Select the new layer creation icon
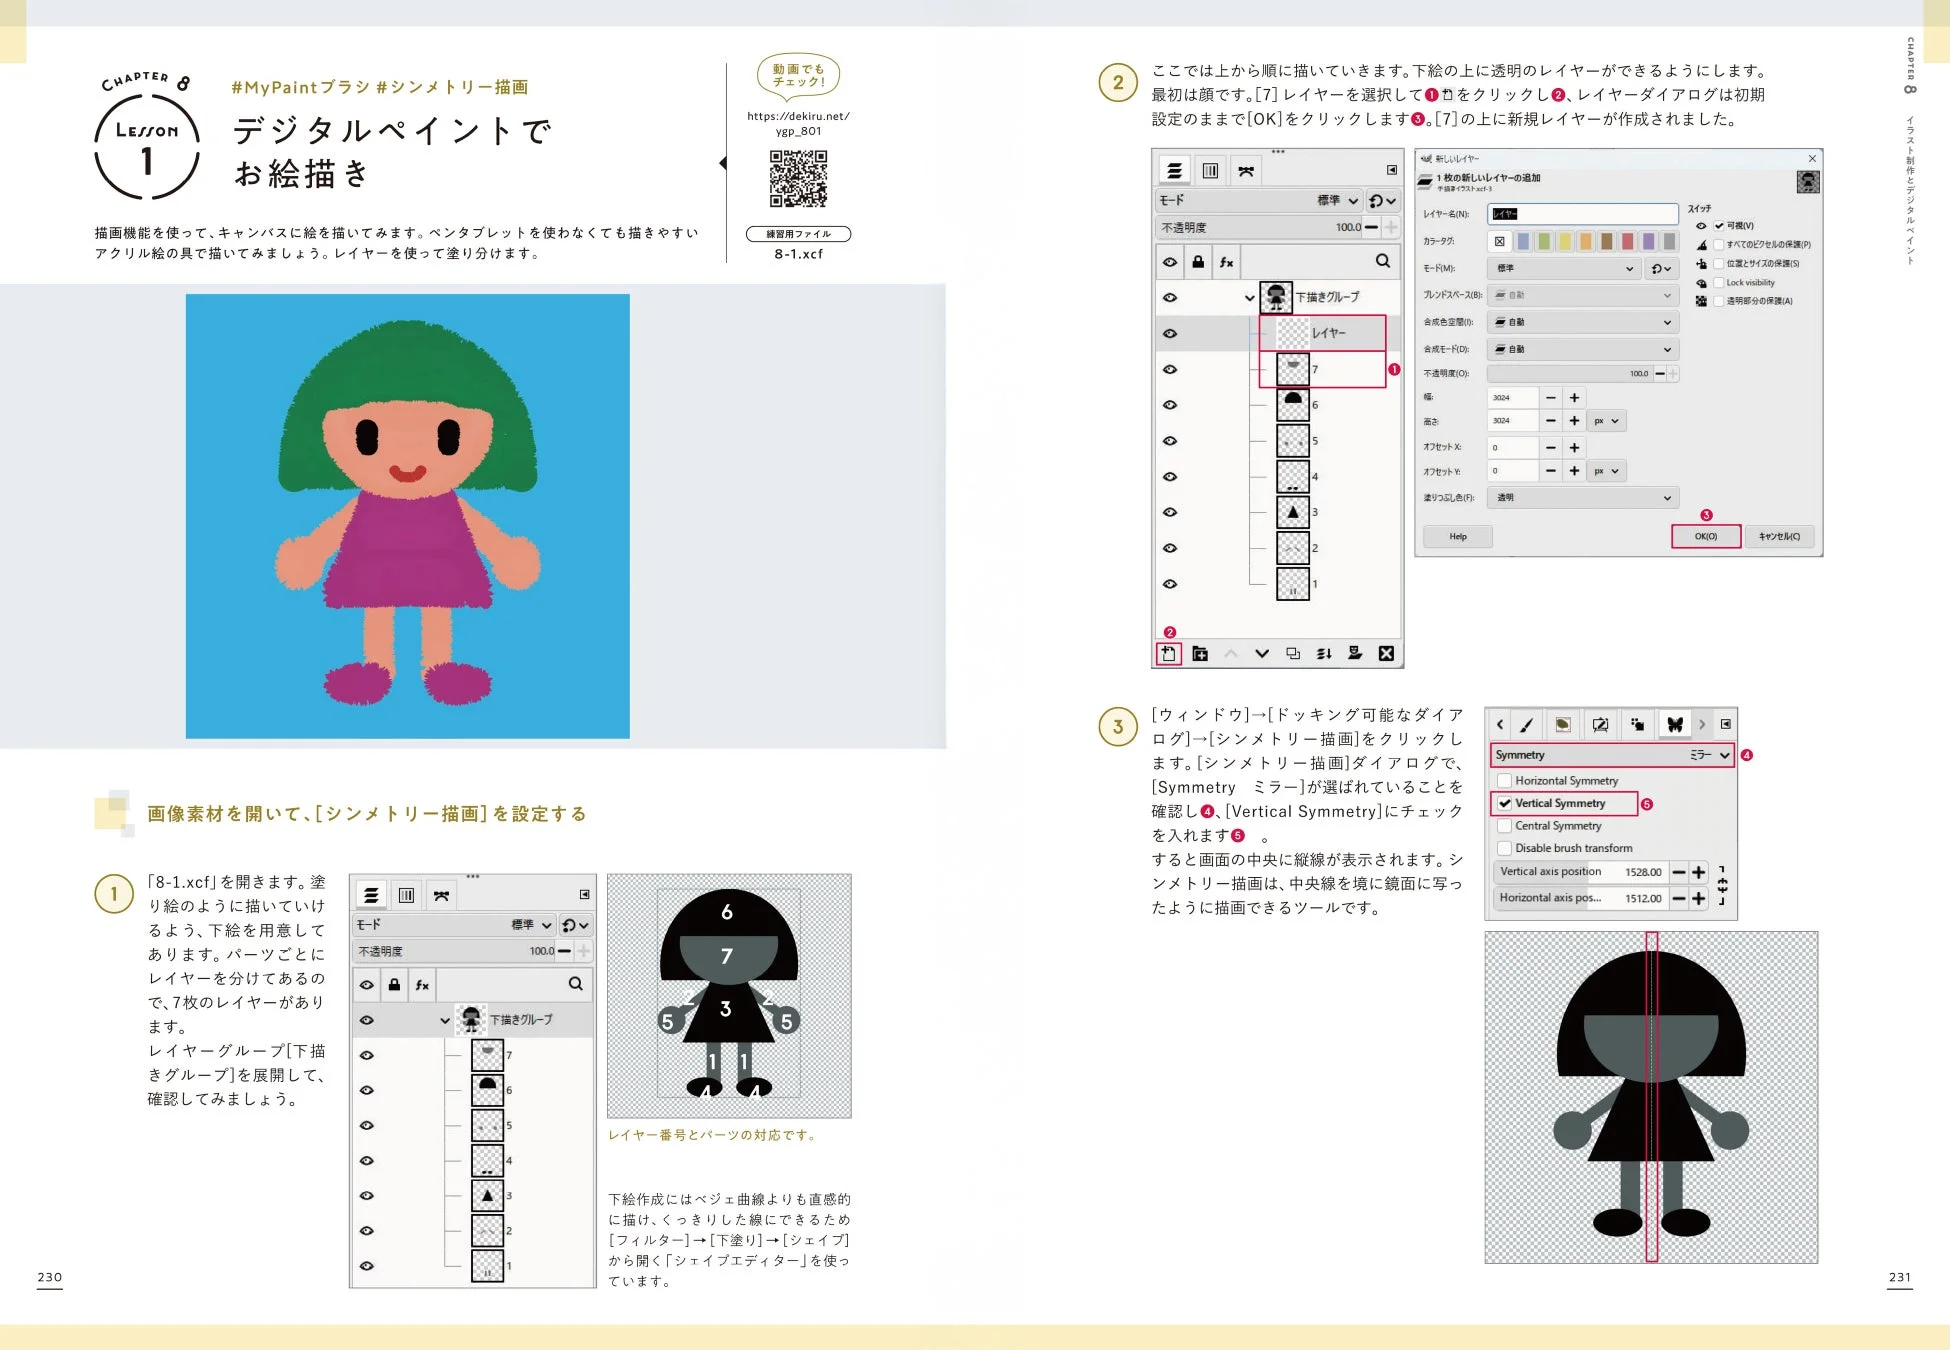This screenshot has height=1350, width=1950. [1170, 653]
